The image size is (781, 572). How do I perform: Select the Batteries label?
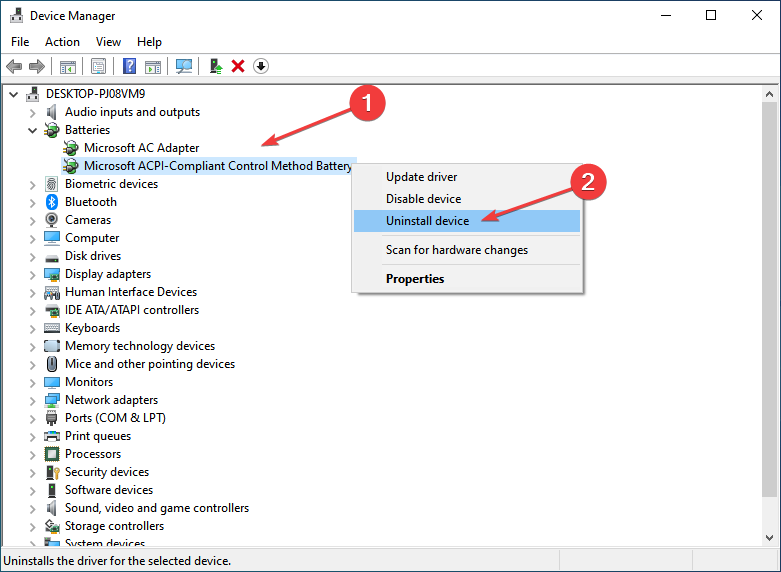coord(87,130)
